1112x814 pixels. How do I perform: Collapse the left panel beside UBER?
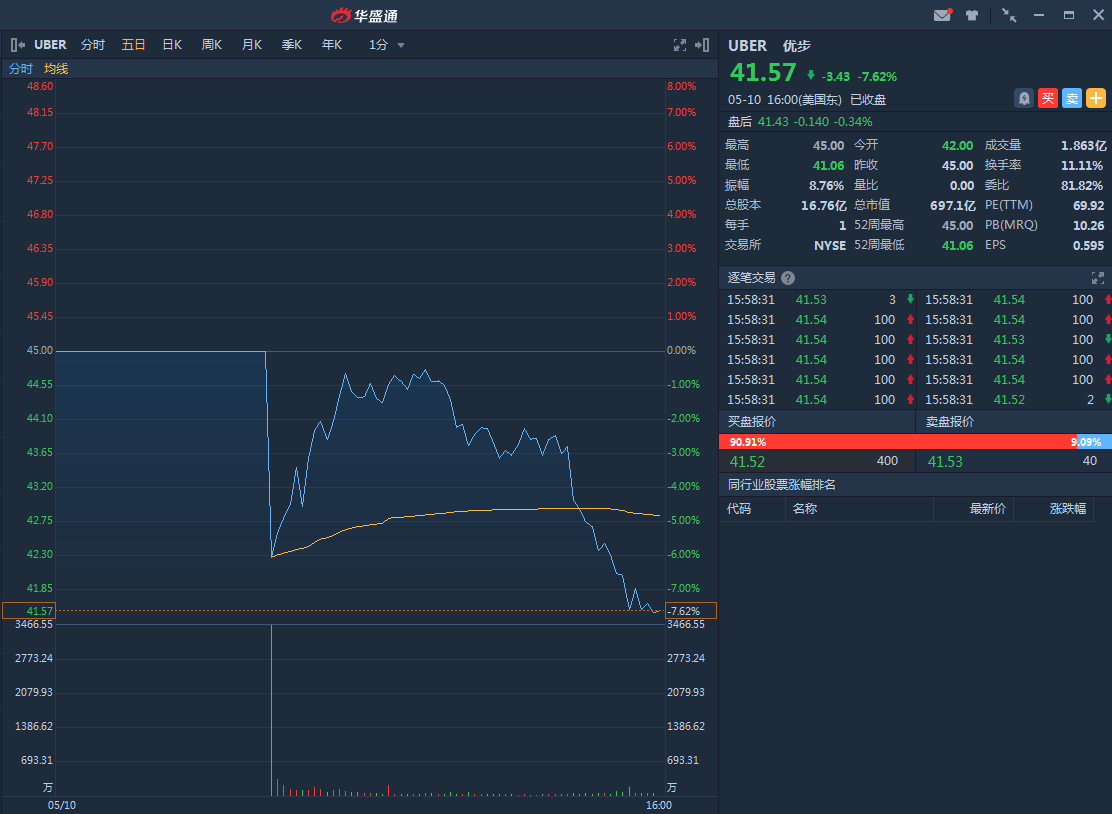[x=18, y=45]
